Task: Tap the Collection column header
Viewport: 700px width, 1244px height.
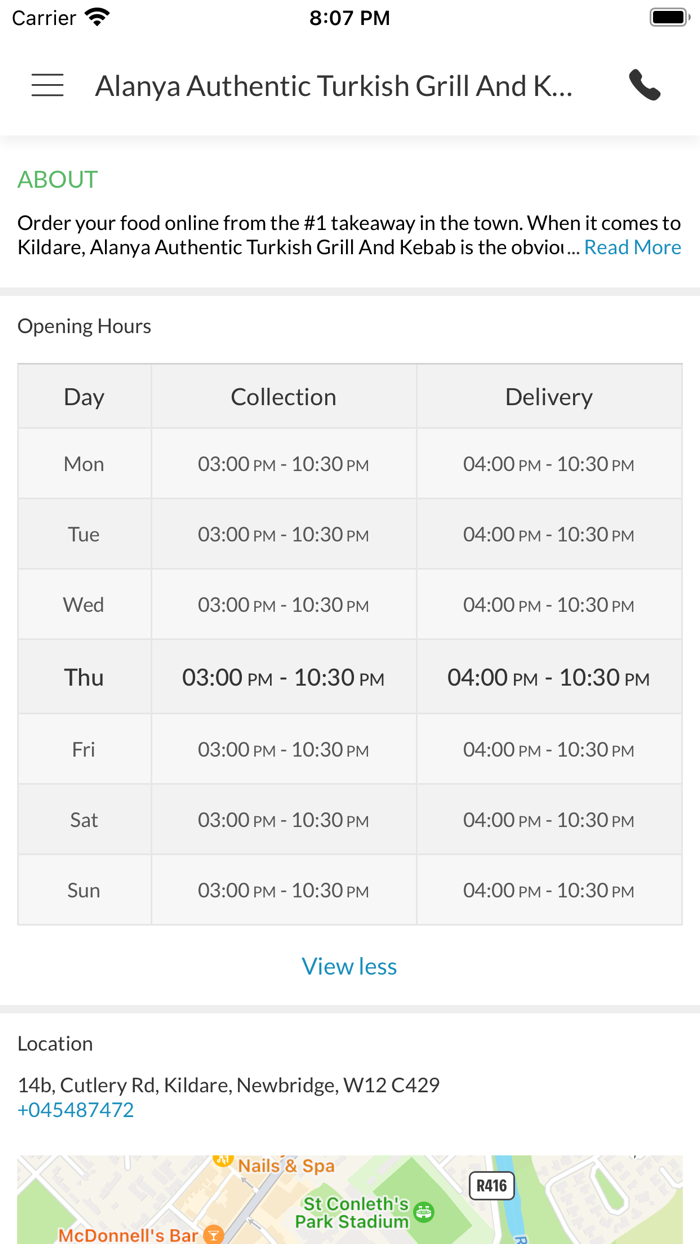Action: (283, 397)
